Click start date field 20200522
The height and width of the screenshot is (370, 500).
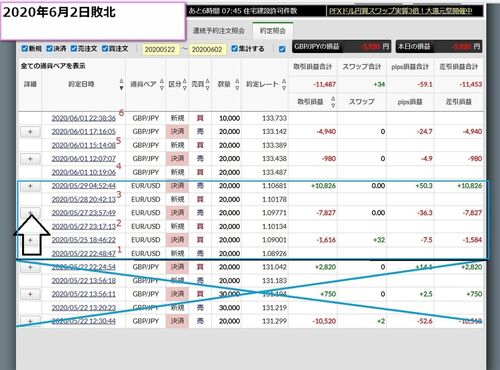click(x=160, y=49)
